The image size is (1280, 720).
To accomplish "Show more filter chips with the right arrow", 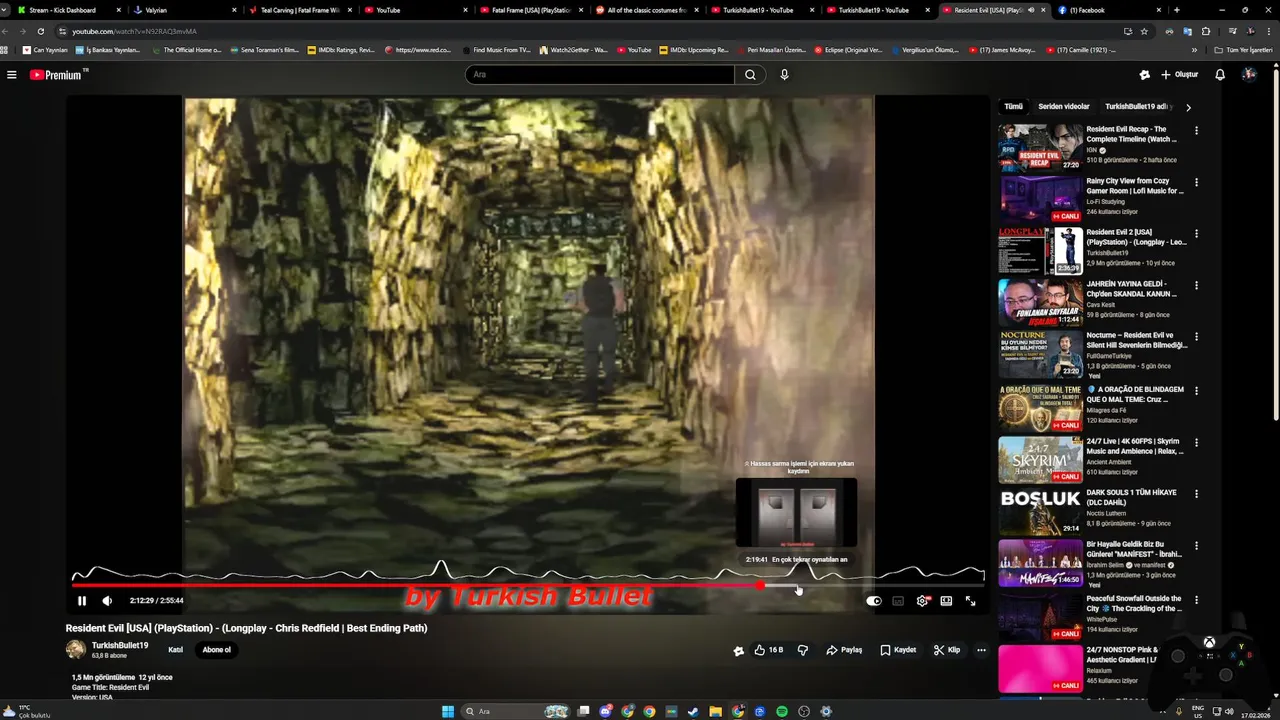I will pos(1188,107).
